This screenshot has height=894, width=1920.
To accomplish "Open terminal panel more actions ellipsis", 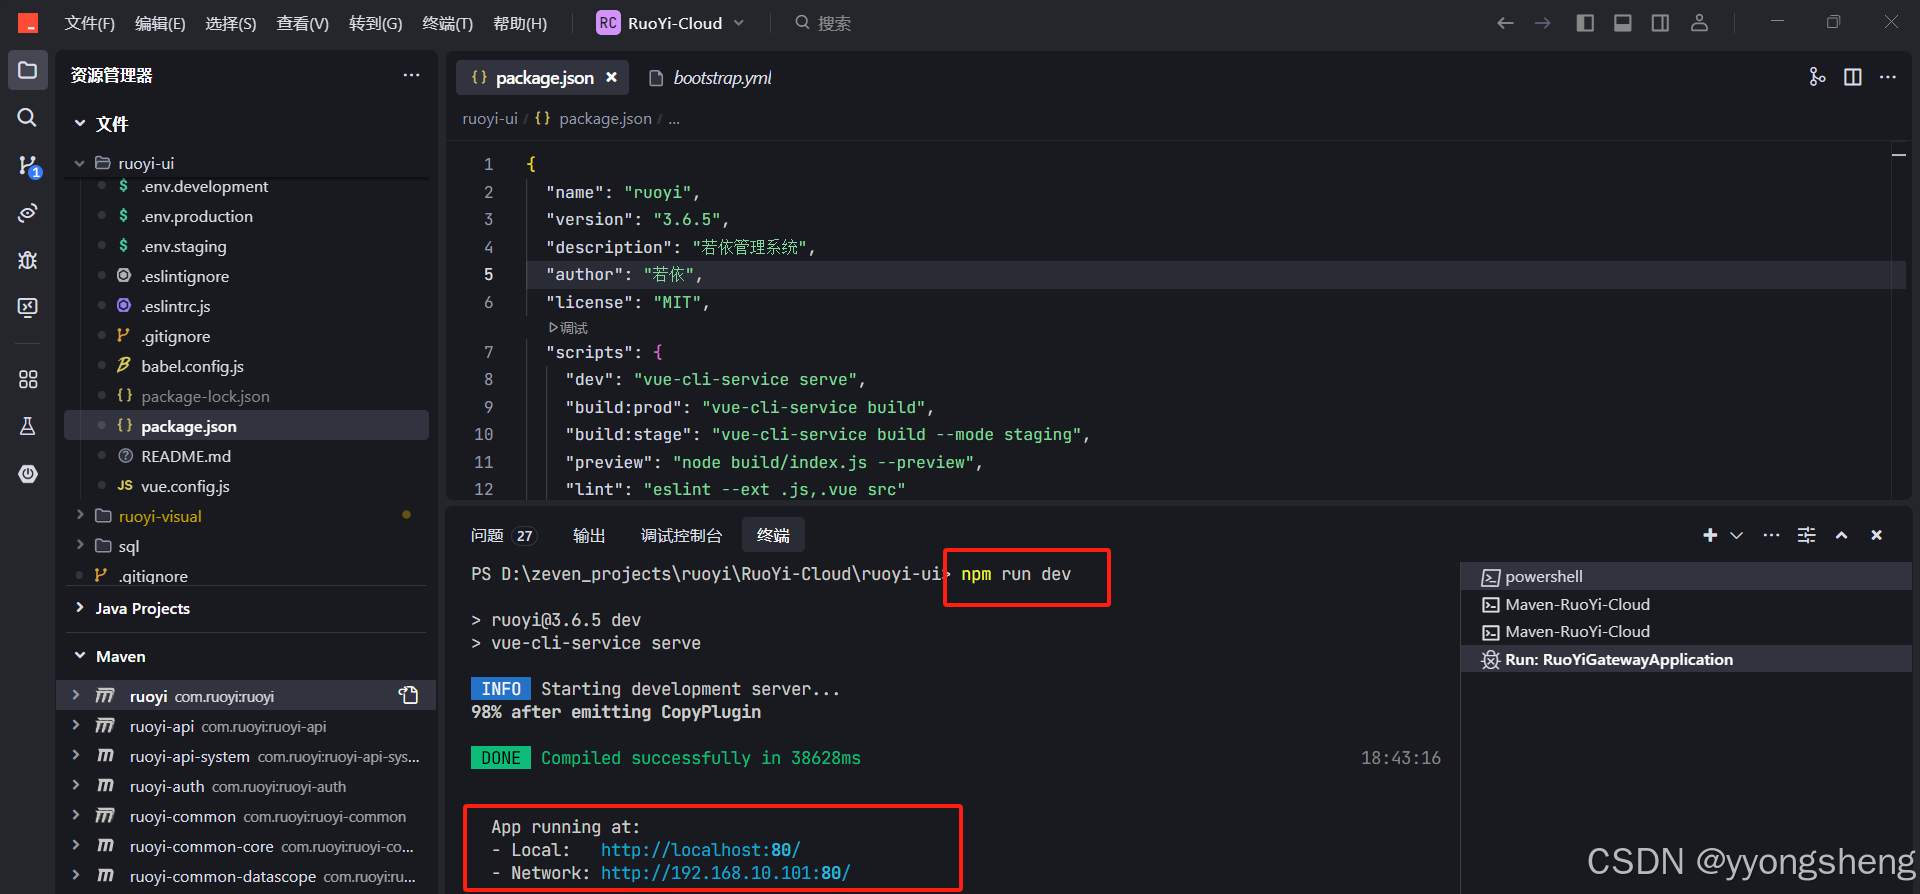I will point(1771,535).
